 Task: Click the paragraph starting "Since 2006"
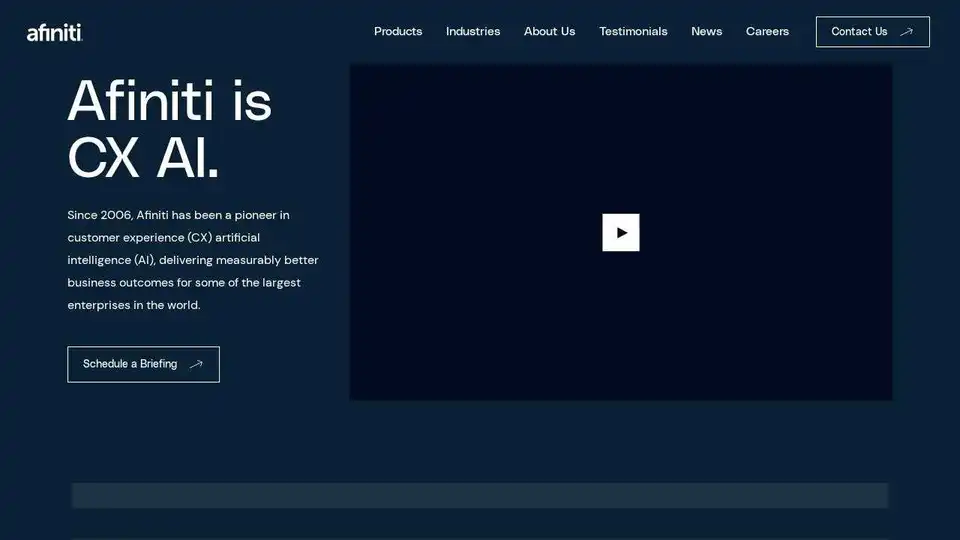[193, 260]
